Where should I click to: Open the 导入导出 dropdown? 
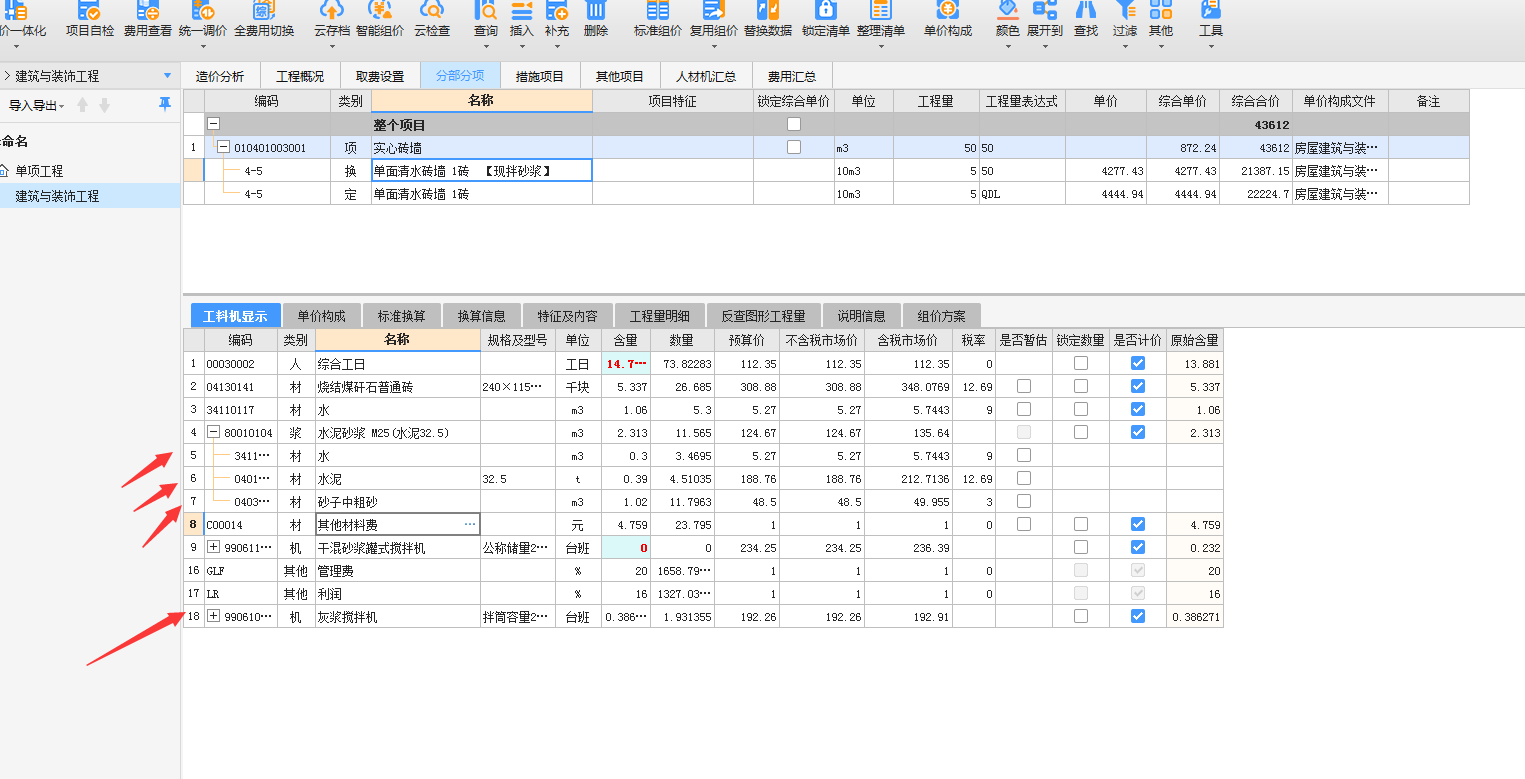click(x=37, y=105)
